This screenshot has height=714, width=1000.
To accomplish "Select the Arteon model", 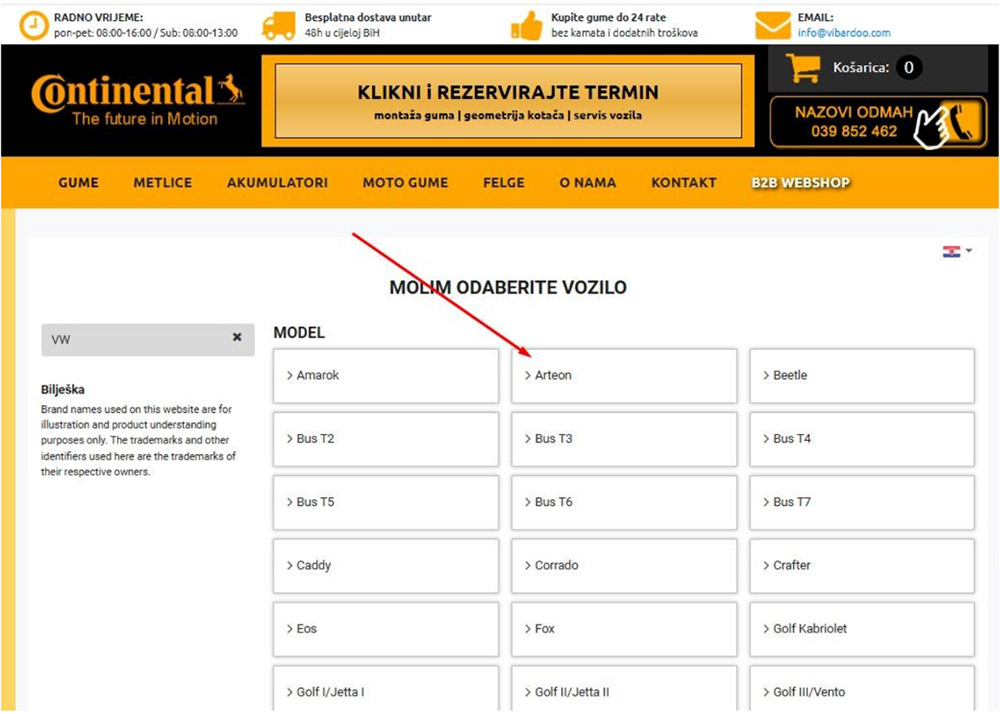I will pyautogui.click(x=624, y=375).
